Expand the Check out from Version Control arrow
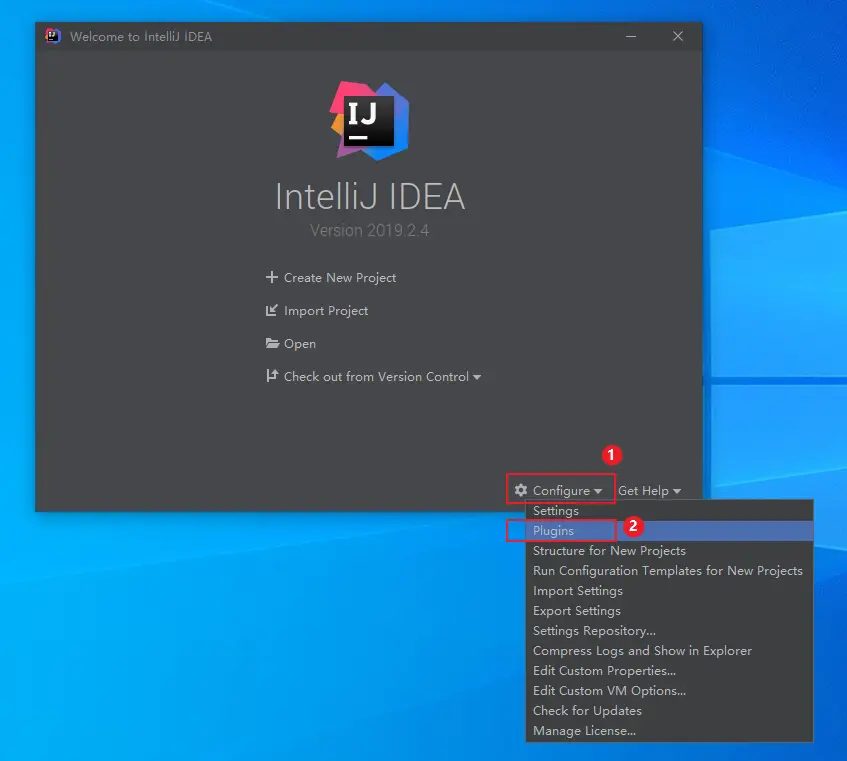Screen dimensions: 847x761 click(x=477, y=377)
